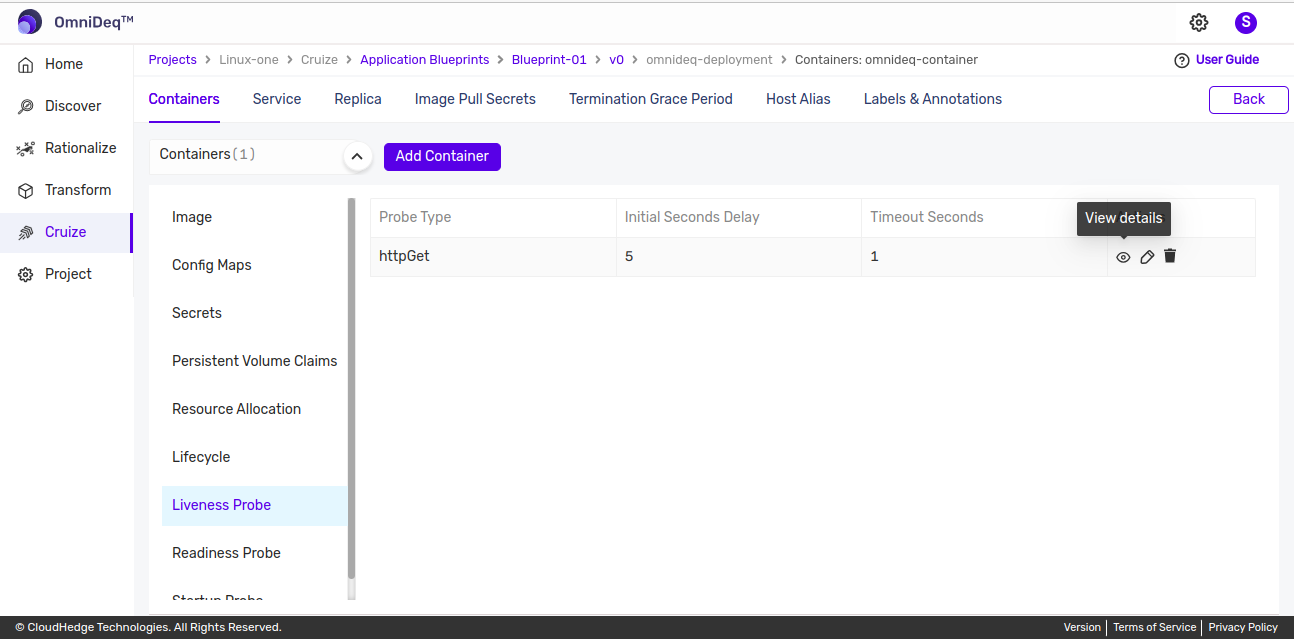1294x639 pixels.
Task: Click the Version footer link
Action: tap(1082, 627)
